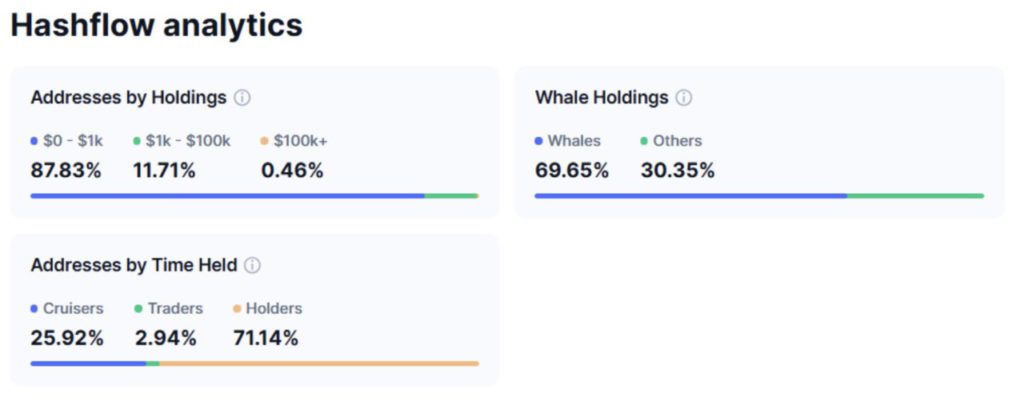Select the blue $0 - $1k legend dot
1024x402 pixels.
click(x=34, y=141)
